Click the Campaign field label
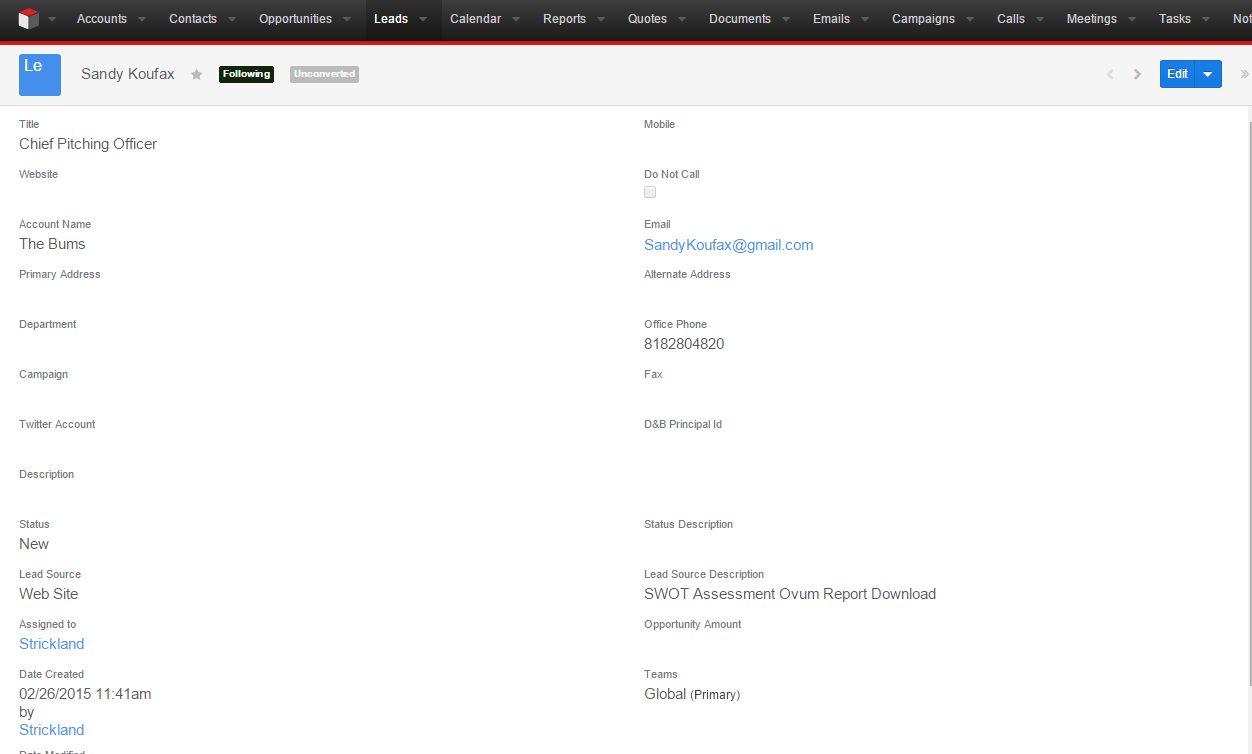This screenshot has width=1252, height=754. click(43, 374)
